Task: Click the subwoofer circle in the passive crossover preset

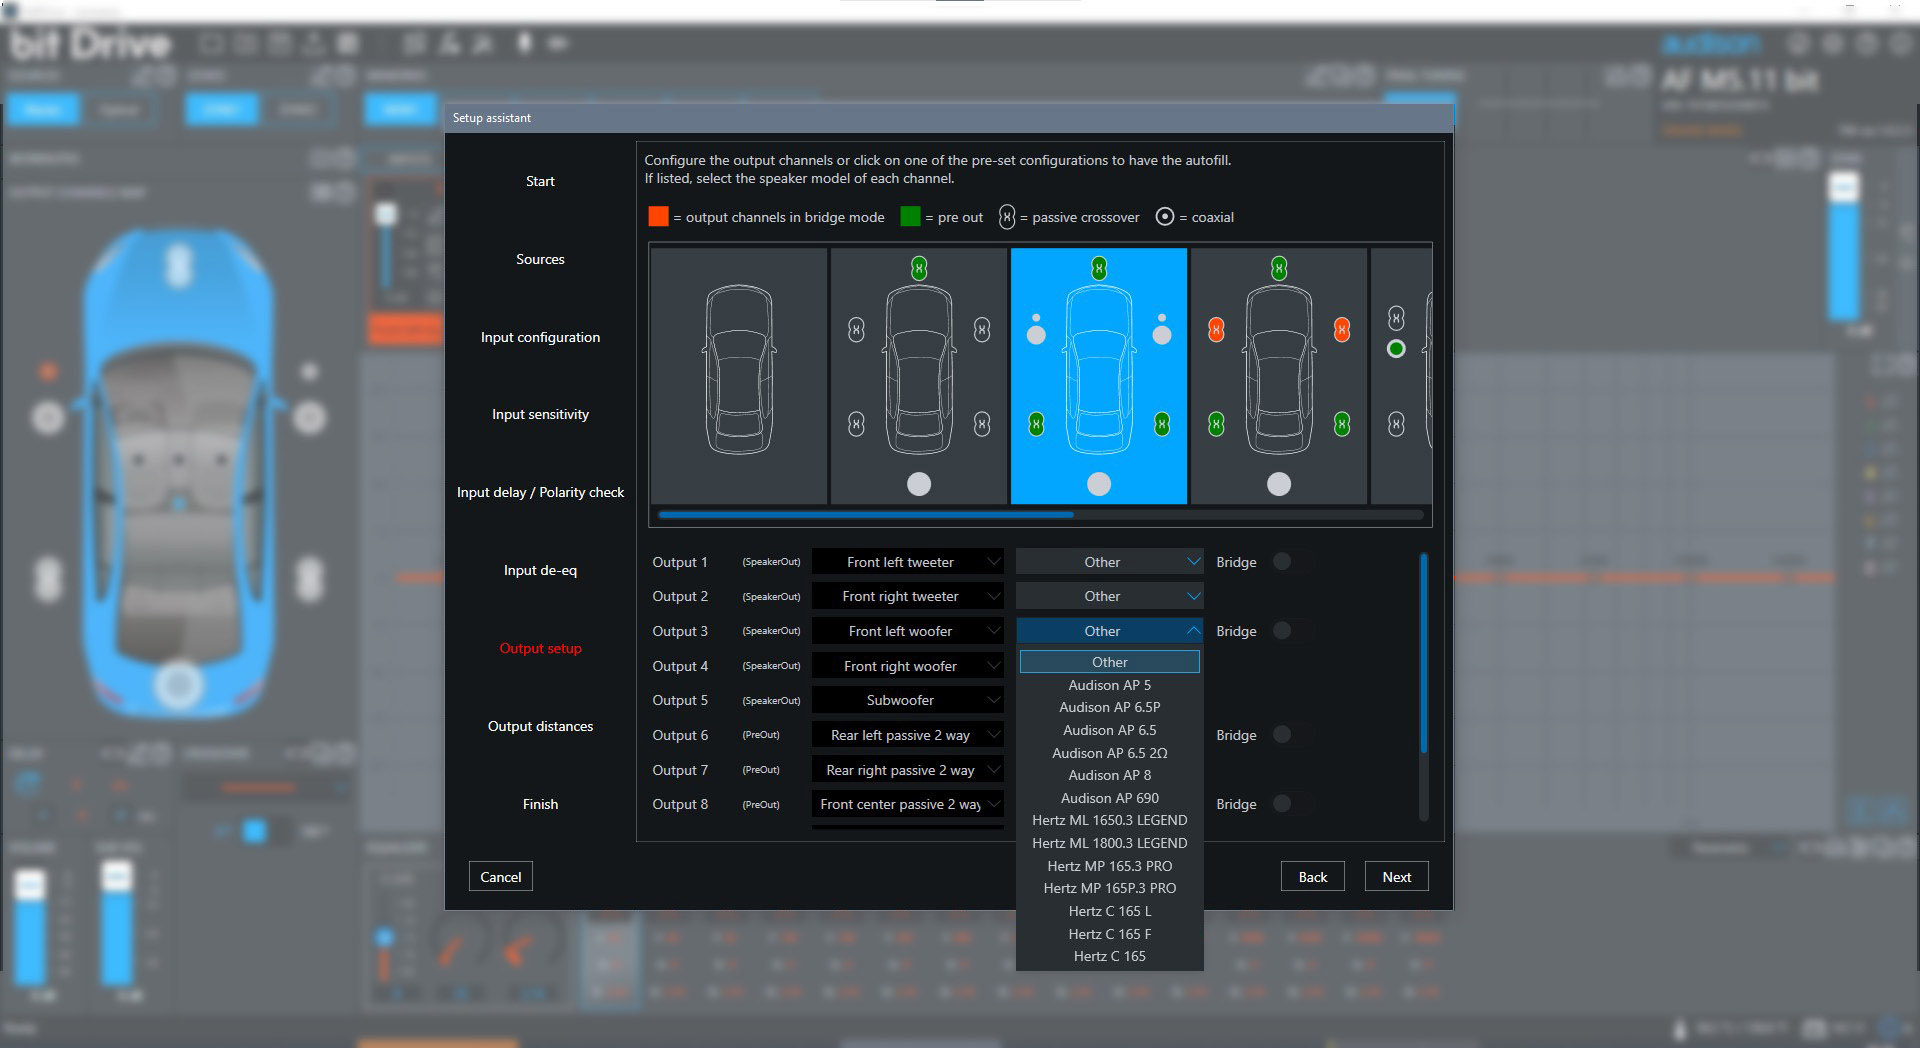Action: (919, 484)
